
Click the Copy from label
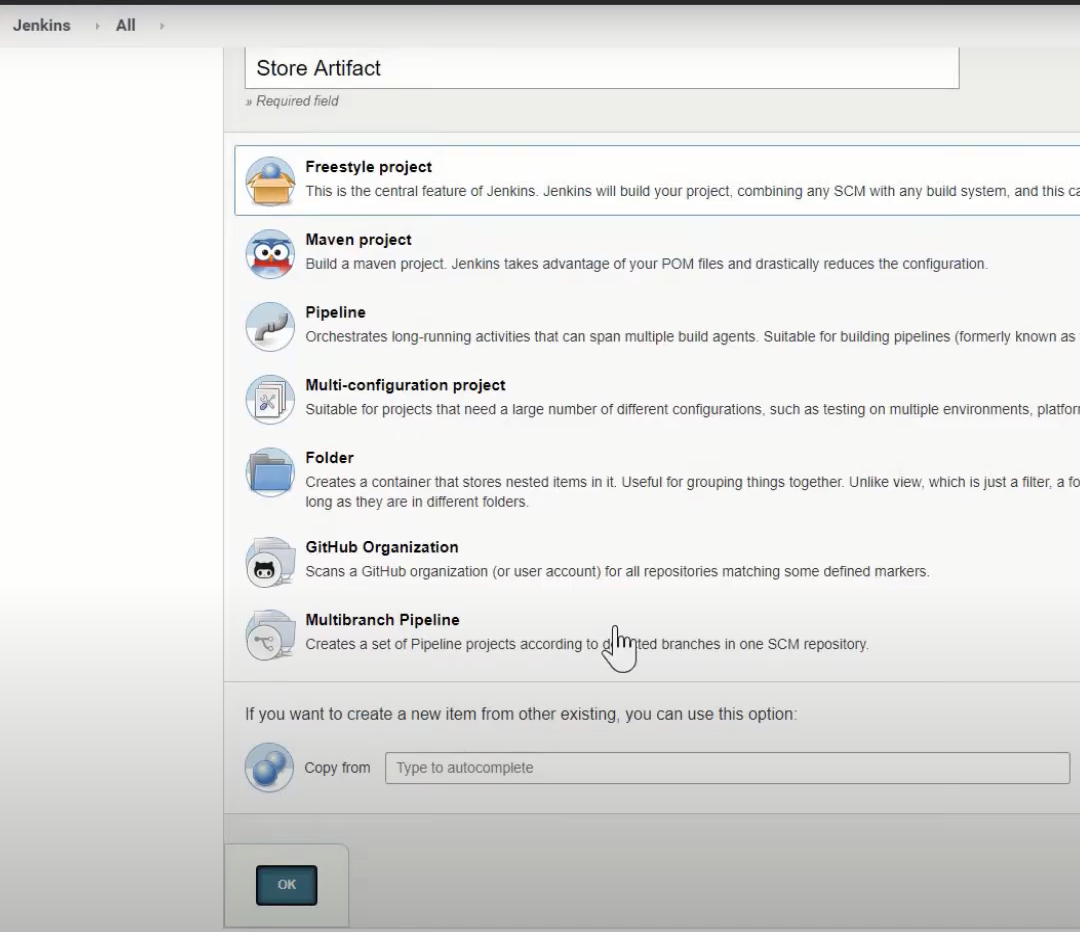(x=338, y=767)
